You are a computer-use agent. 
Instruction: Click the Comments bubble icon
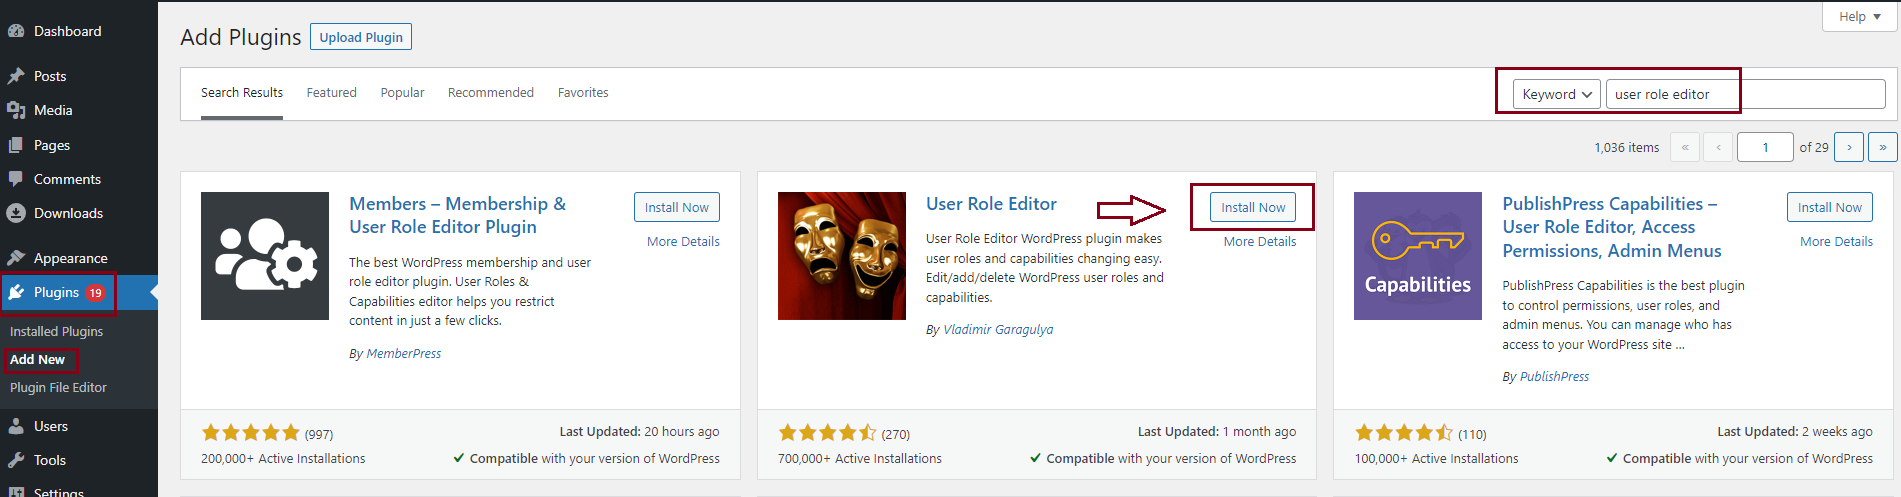coord(16,179)
